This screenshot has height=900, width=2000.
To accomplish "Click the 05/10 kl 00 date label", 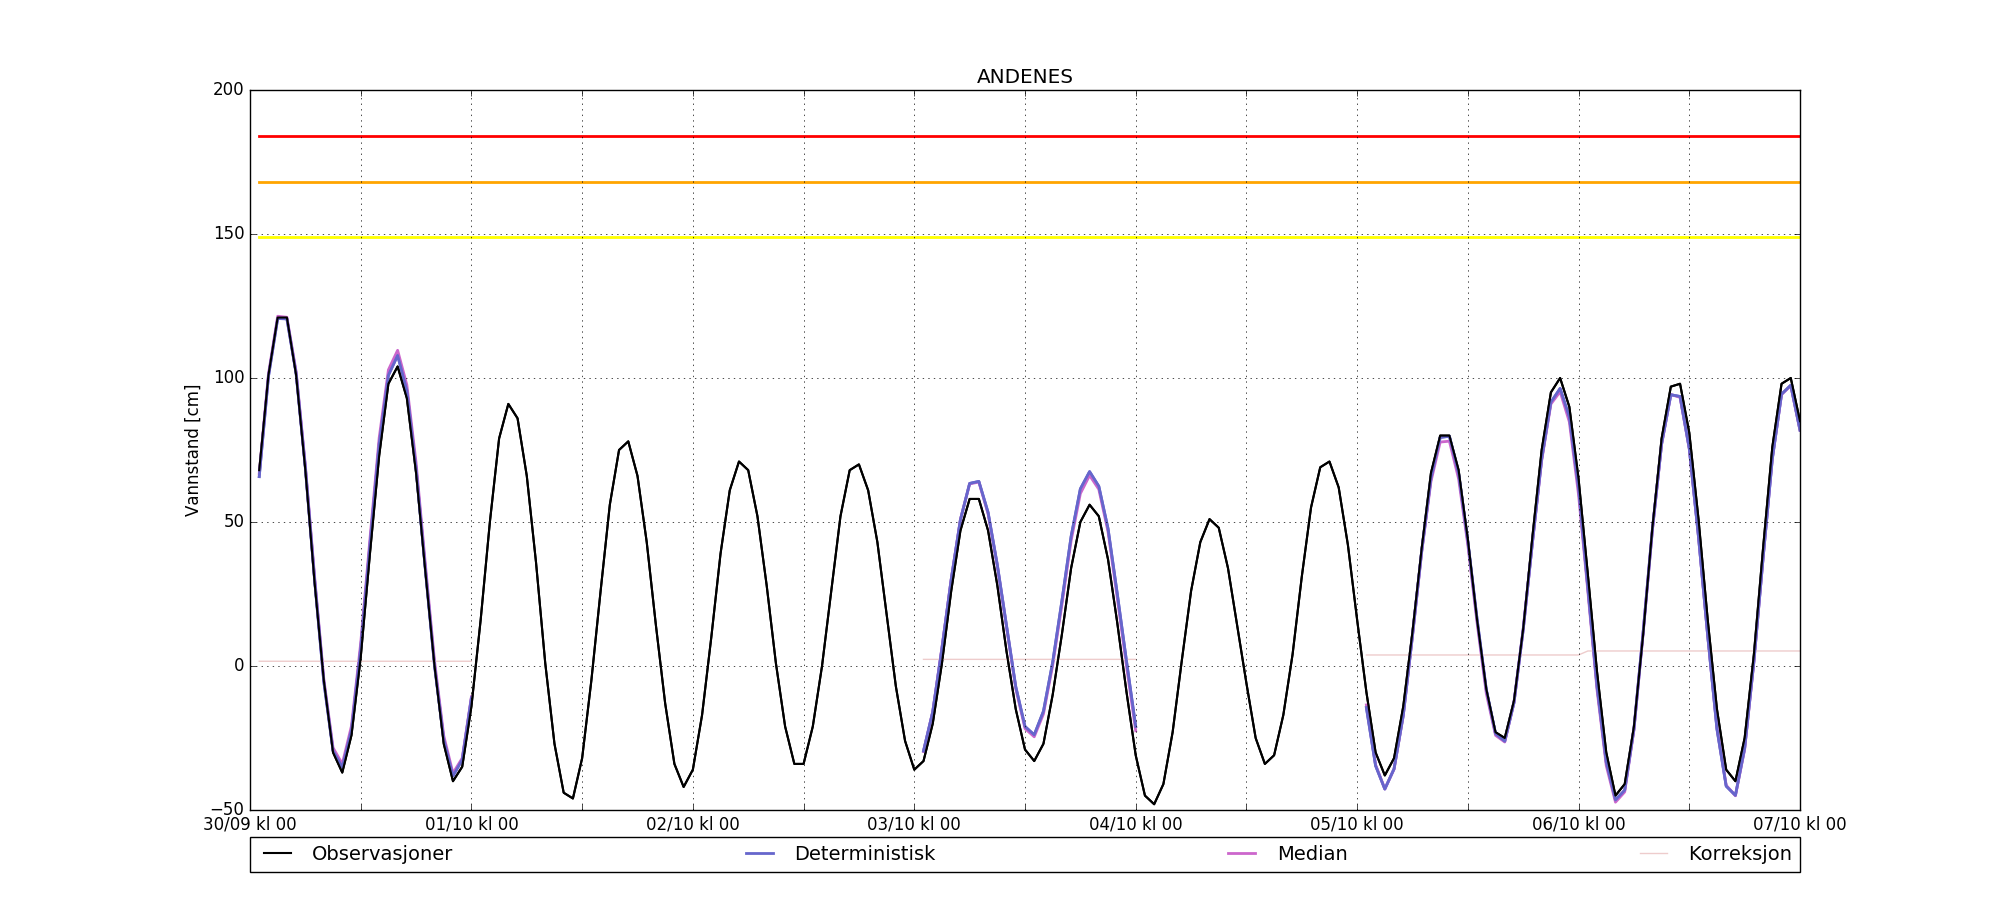I will [x=1357, y=825].
